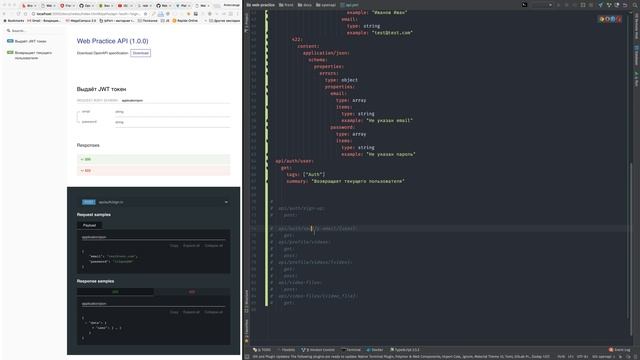The width and height of the screenshot is (640, 360).
Task: Open the Александр profile button in the browser
Action: click(x=231, y=5)
